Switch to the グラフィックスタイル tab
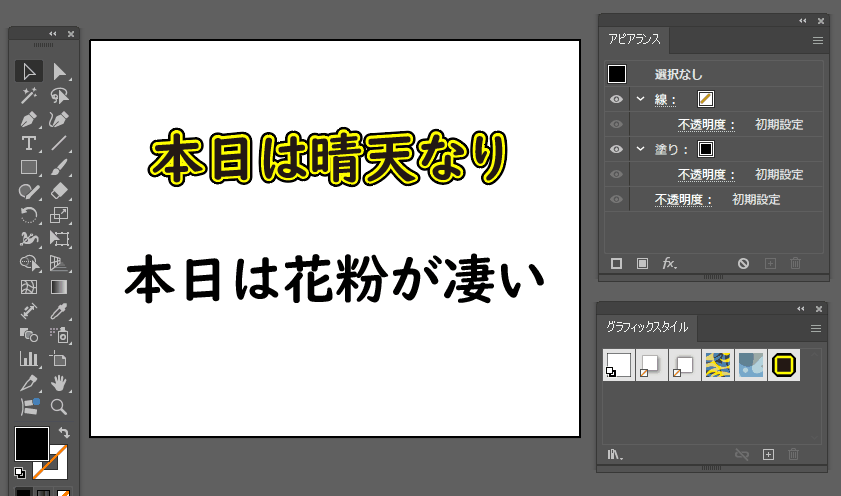Image resolution: width=841 pixels, height=496 pixels. point(646,328)
